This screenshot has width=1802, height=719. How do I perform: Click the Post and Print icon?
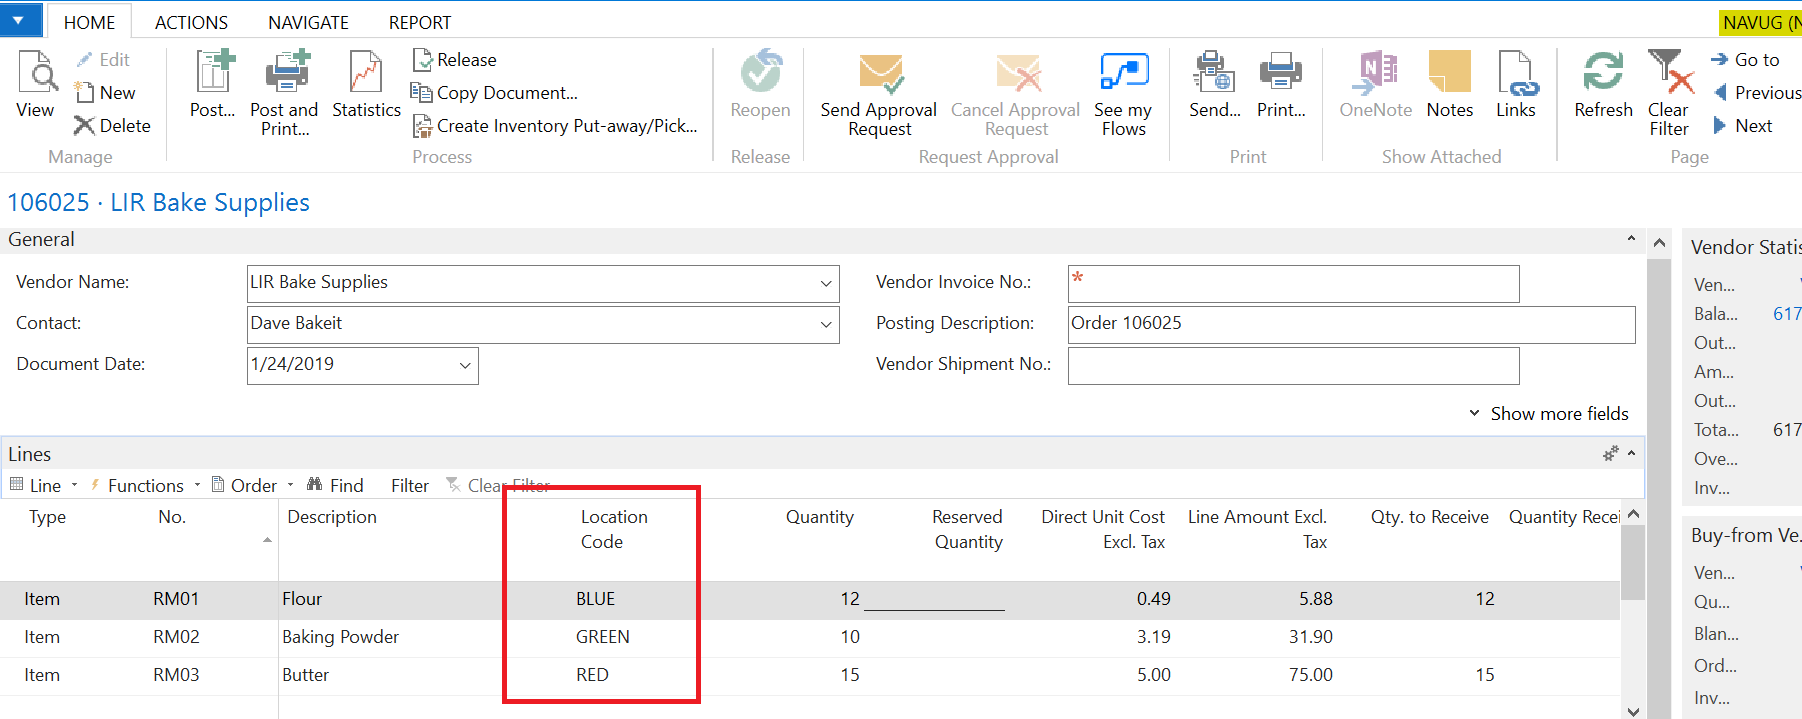tap(284, 75)
